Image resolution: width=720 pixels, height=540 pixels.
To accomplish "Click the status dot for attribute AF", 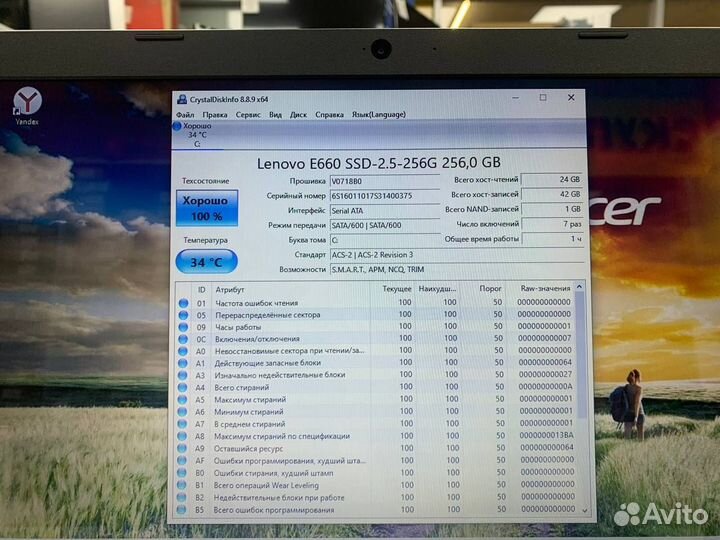I will coord(181,461).
